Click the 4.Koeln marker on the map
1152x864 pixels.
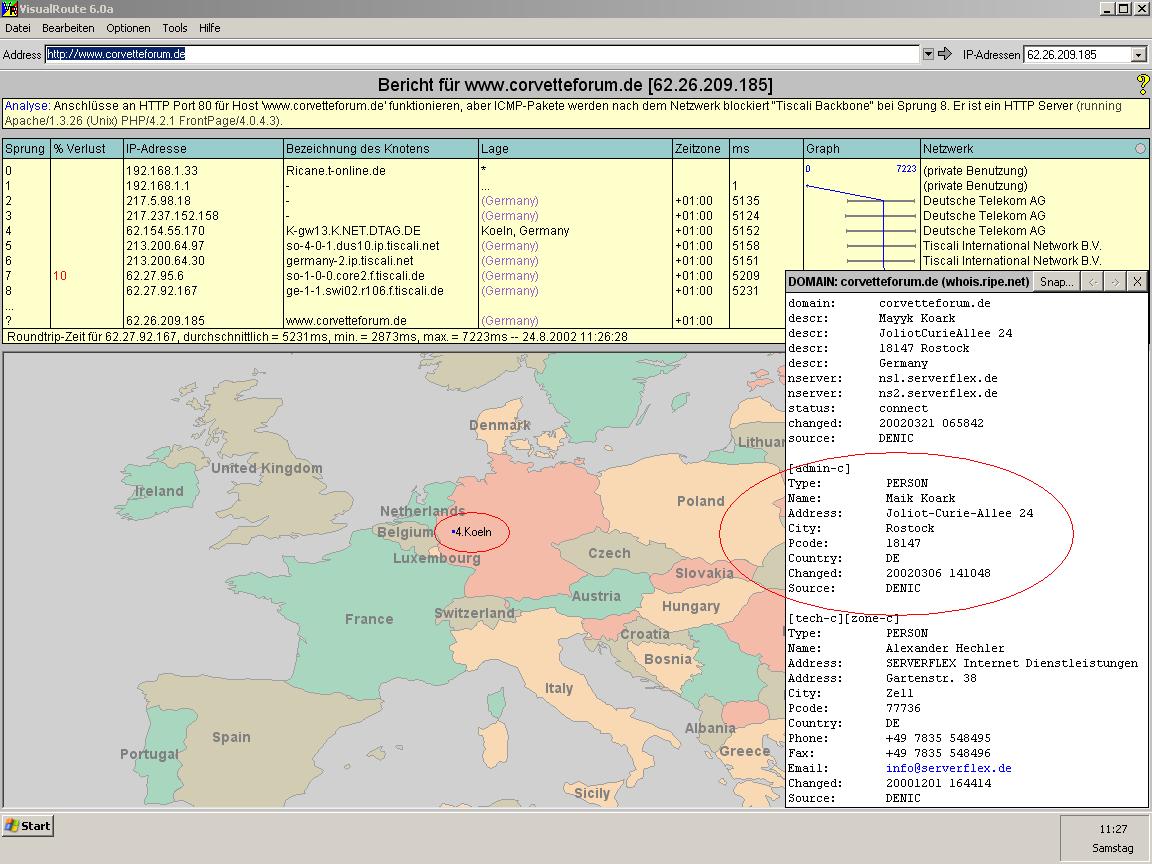[x=472, y=532]
